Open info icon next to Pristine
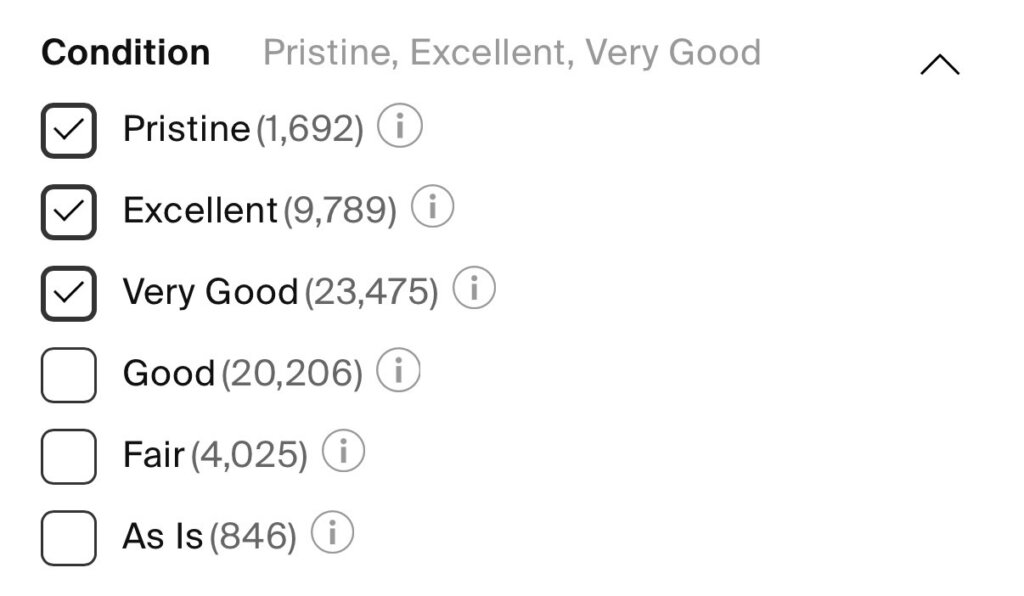Image resolution: width=1024 pixels, height=596 pixels. pos(400,128)
